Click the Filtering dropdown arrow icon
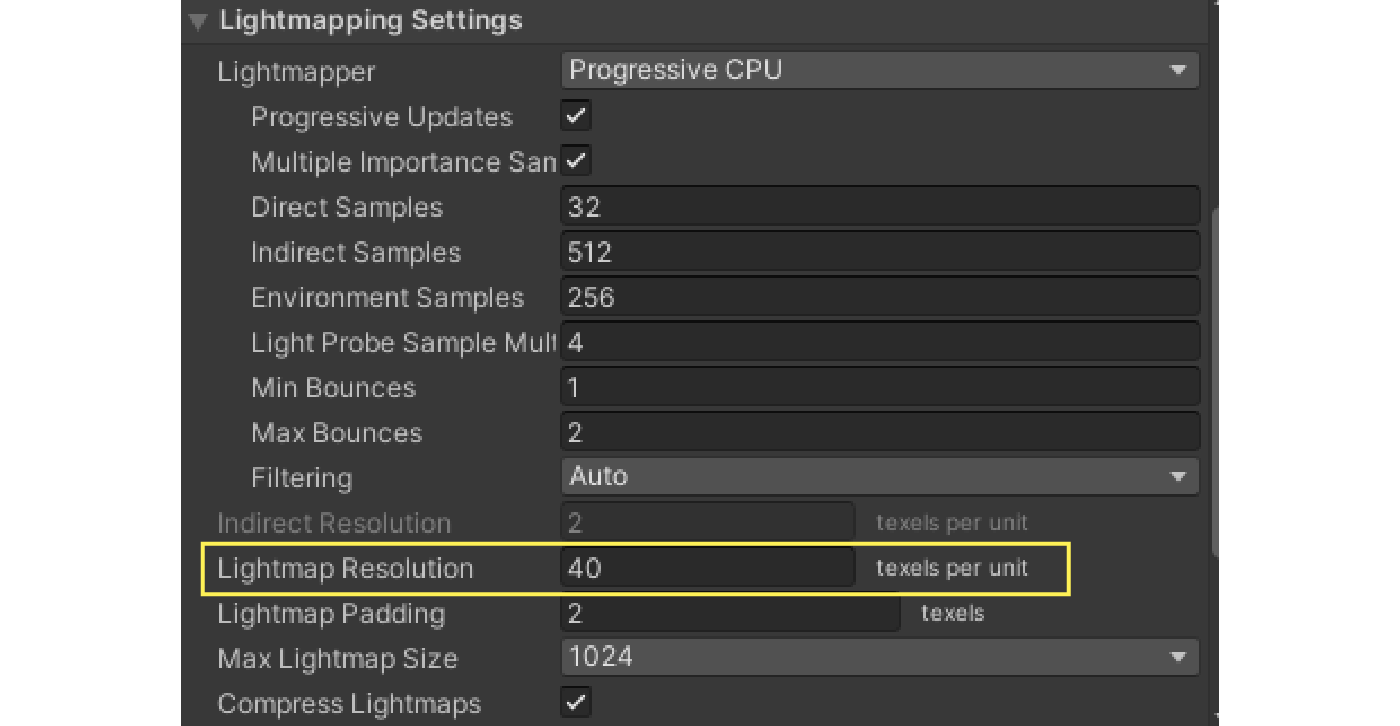 coord(1180,476)
